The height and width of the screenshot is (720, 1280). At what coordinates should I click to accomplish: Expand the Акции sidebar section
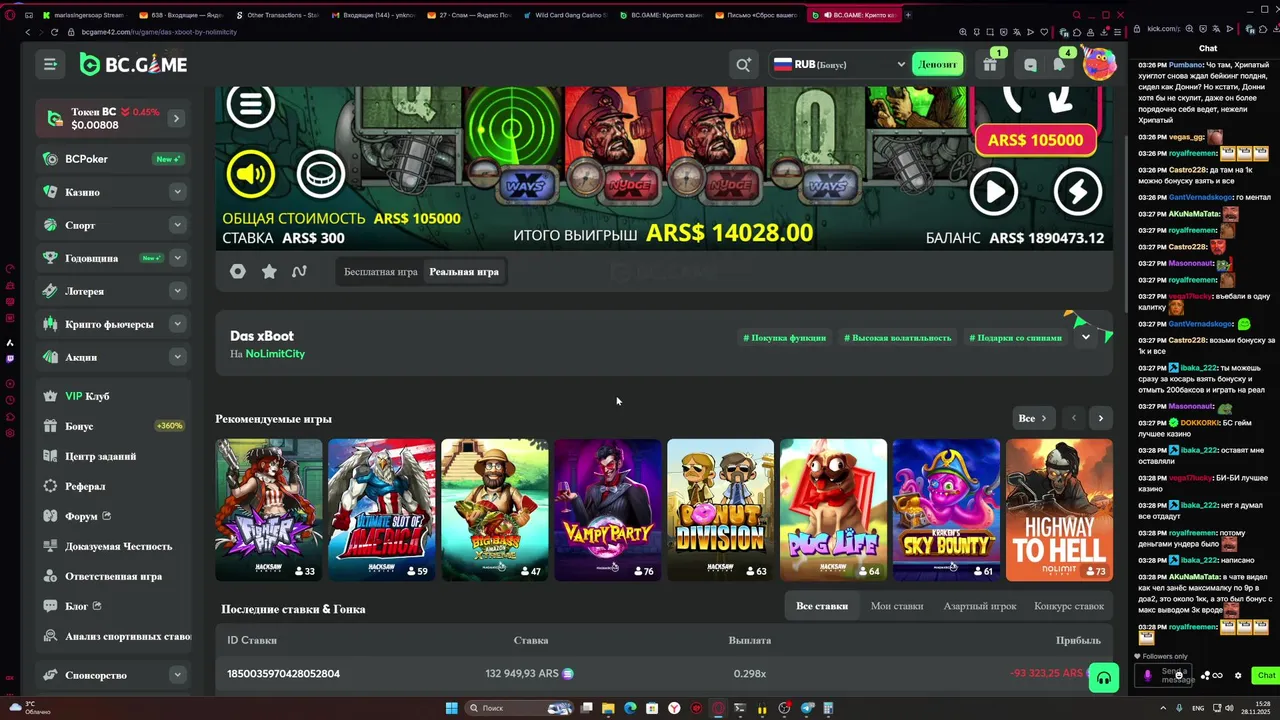click(177, 357)
